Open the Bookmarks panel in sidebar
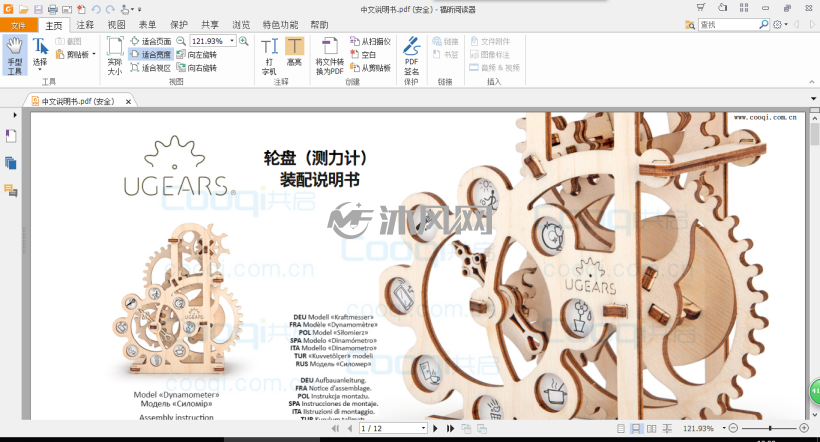 tap(11, 137)
